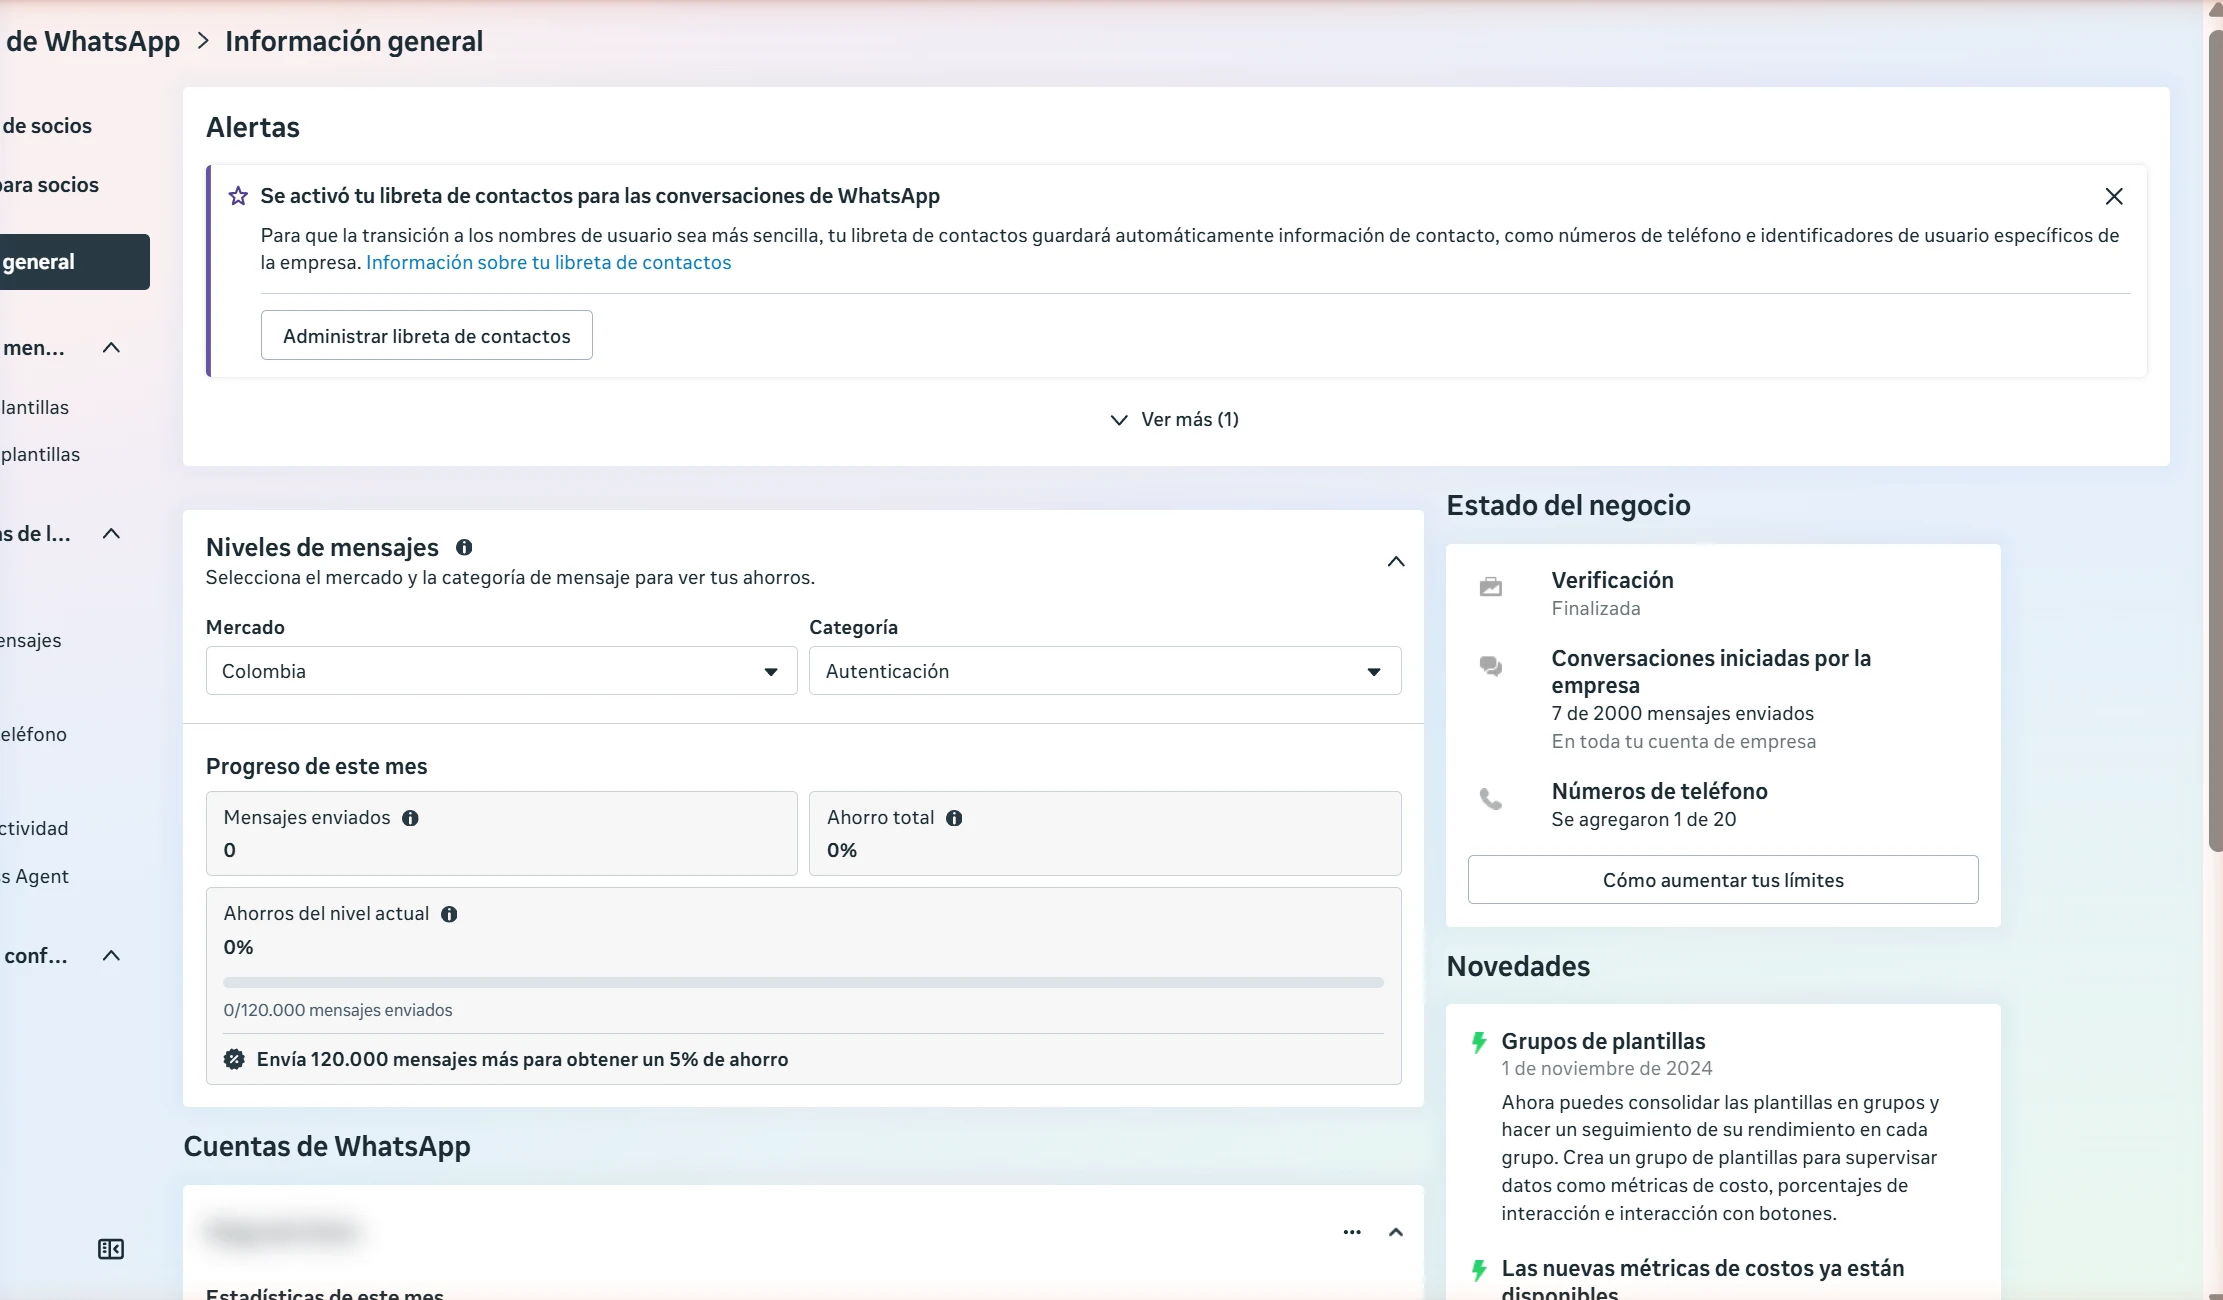Click the '1 de noviembre de 2024' date
This screenshot has height=1300, width=2223.
coord(1606,1069)
